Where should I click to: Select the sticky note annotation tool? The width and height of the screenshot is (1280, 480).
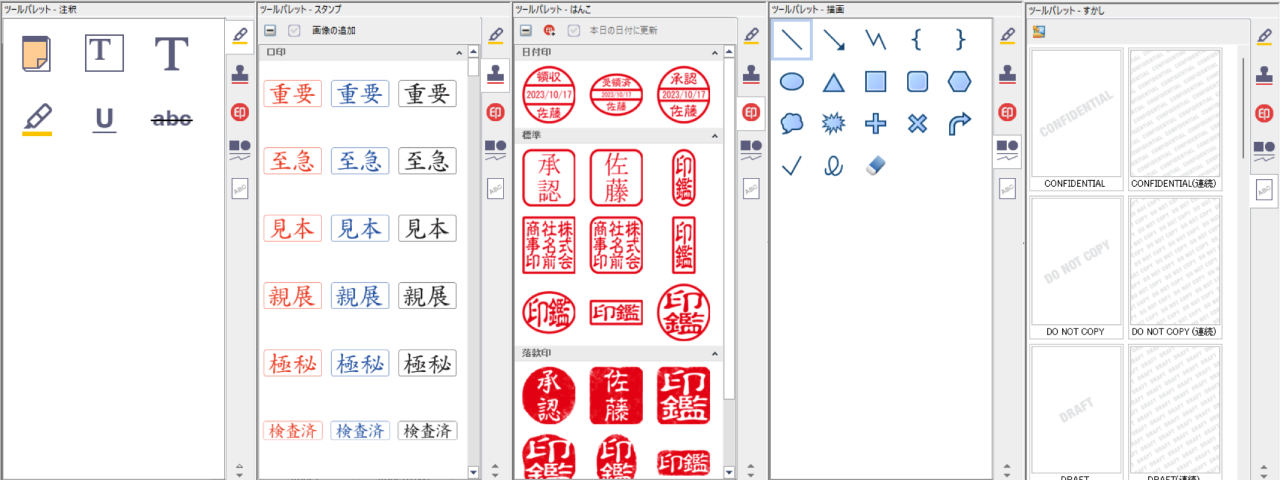(x=38, y=53)
